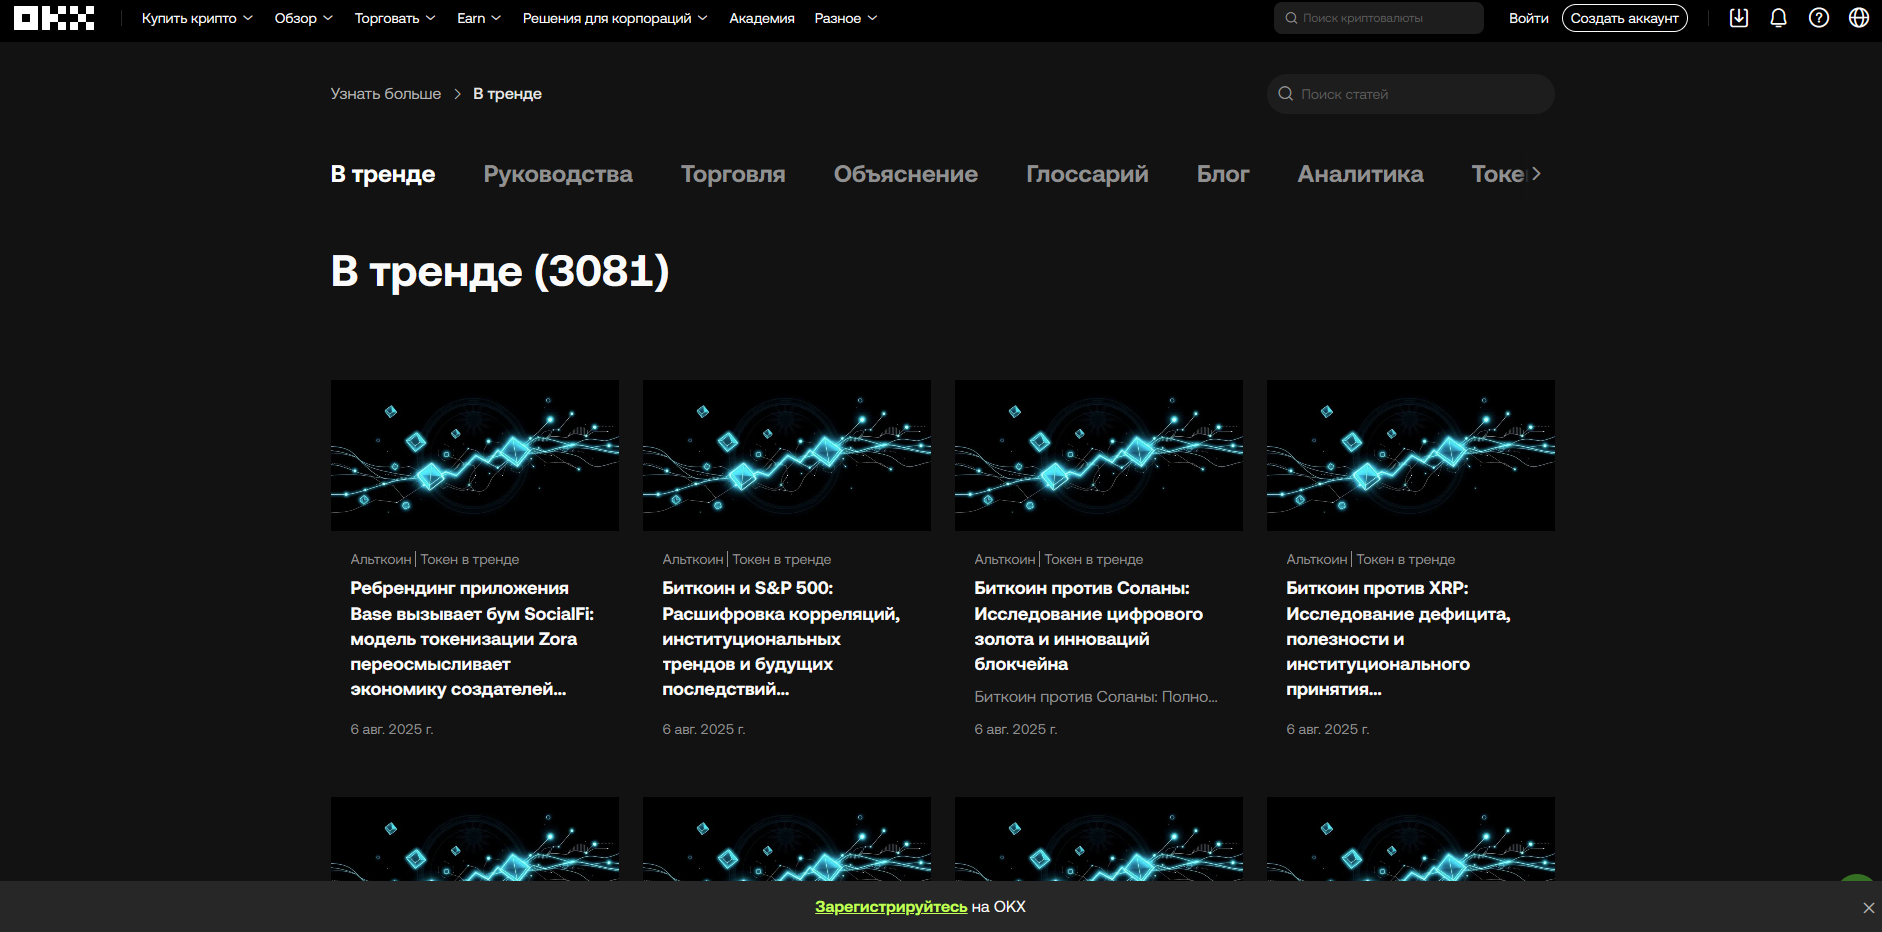The width and height of the screenshot is (1882, 932).
Task: Click the Создать аккаунт button
Action: coord(1625,18)
